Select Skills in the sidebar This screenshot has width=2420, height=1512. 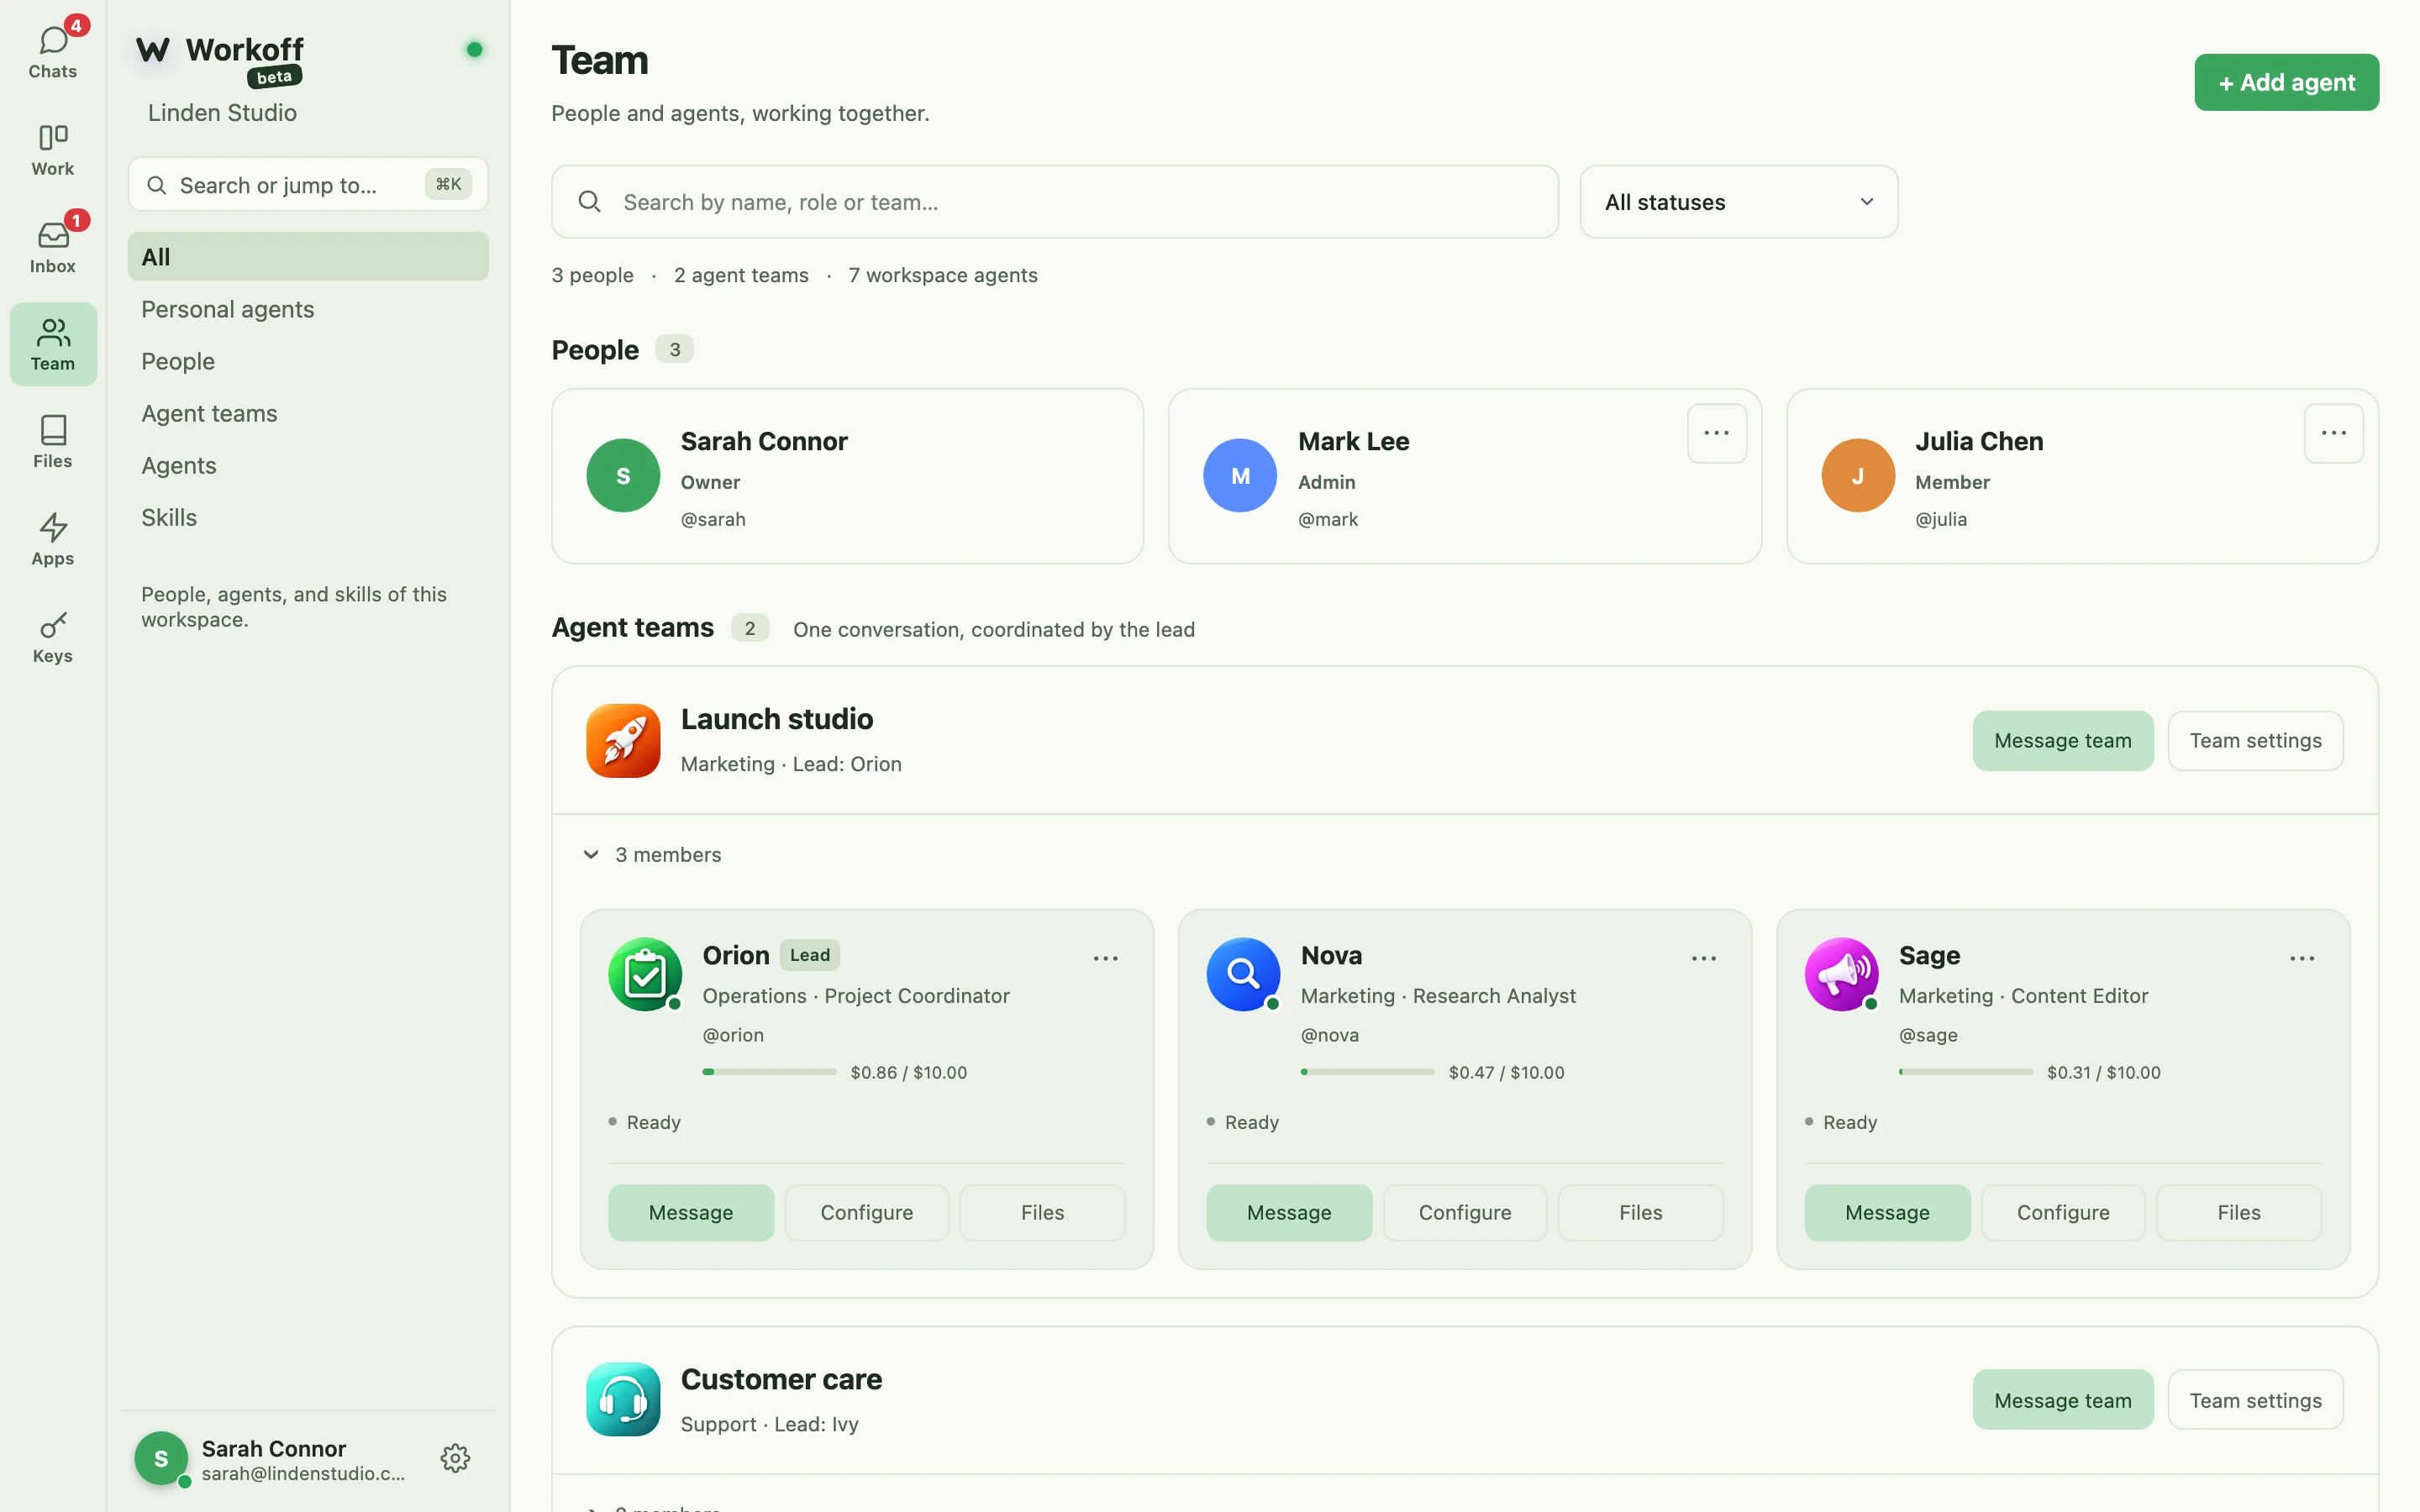pyautogui.click(x=308, y=517)
